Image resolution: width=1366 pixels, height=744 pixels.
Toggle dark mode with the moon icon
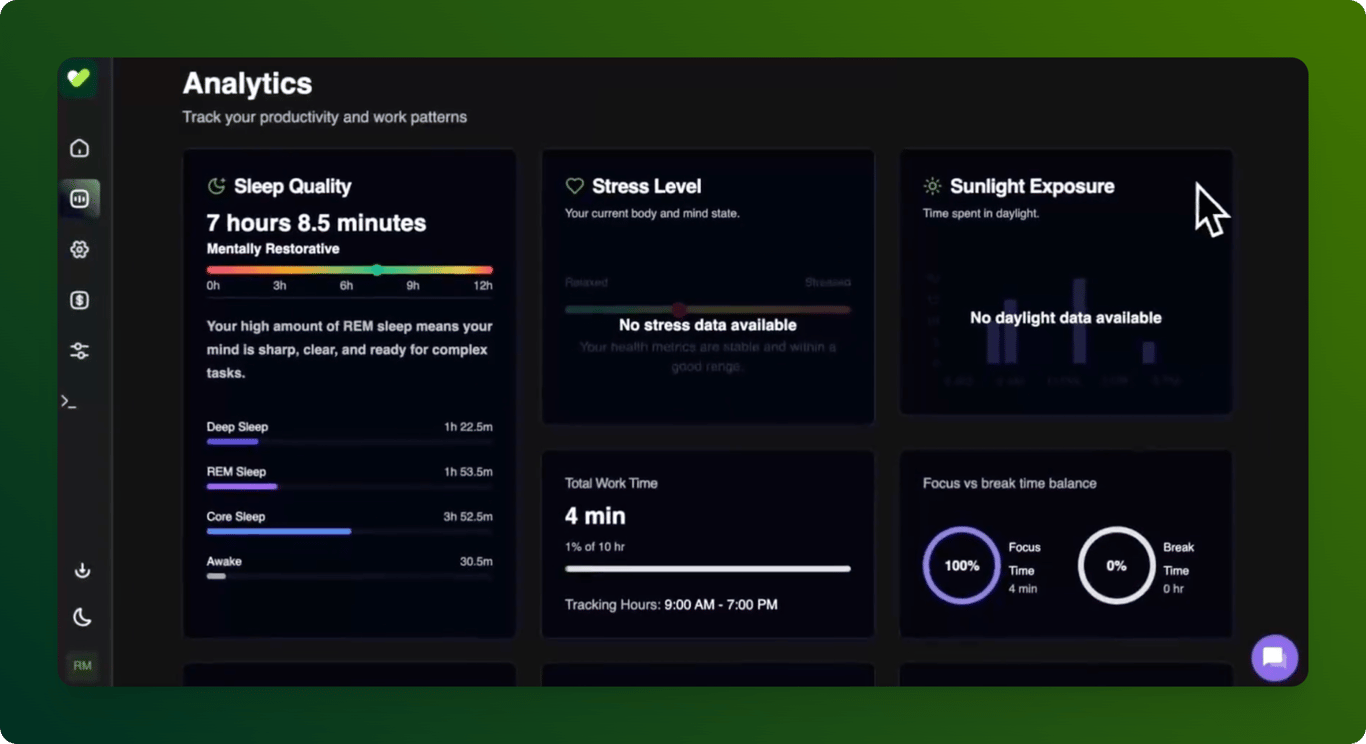pos(82,618)
